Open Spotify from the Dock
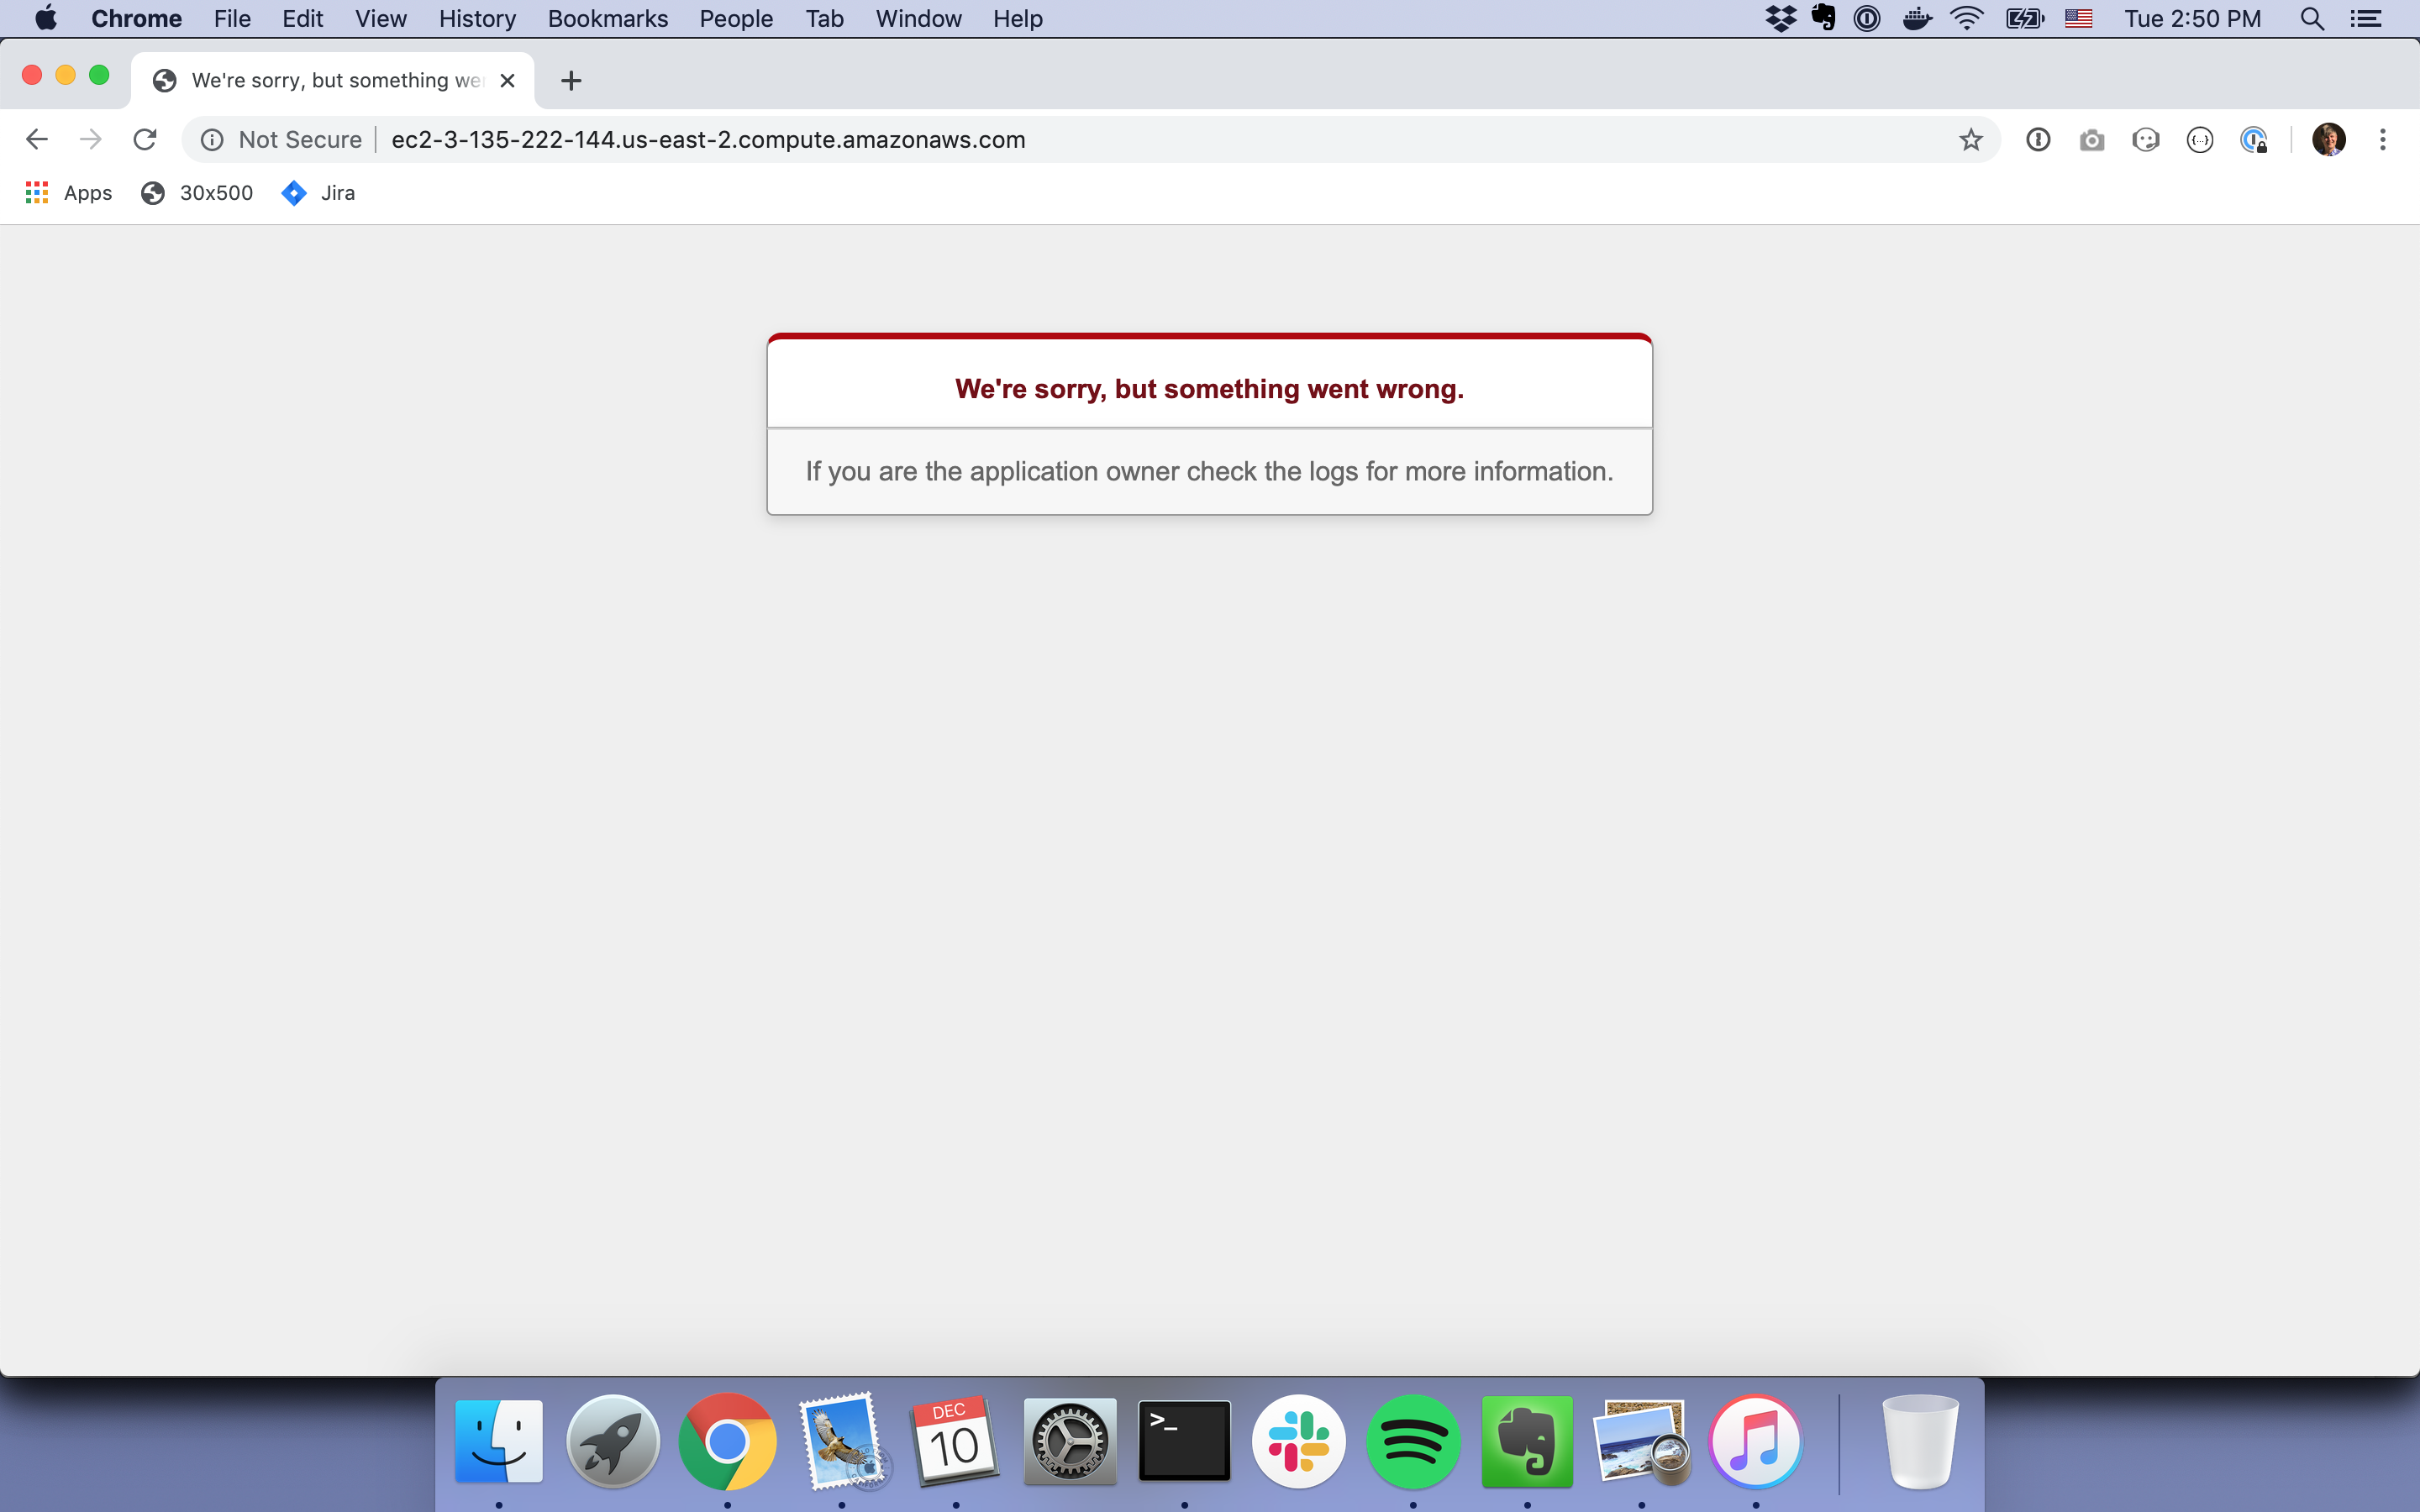The height and width of the screenshot is (1512, 2420). coord(1413,1441)
